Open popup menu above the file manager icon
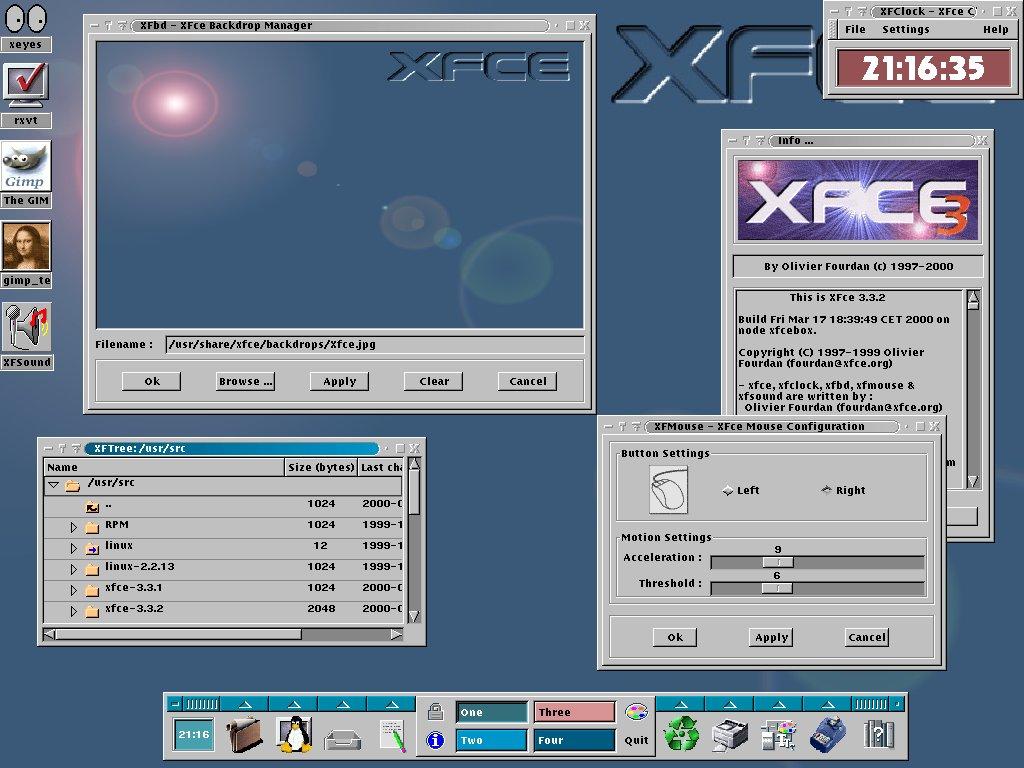 [x=245, y=704]
